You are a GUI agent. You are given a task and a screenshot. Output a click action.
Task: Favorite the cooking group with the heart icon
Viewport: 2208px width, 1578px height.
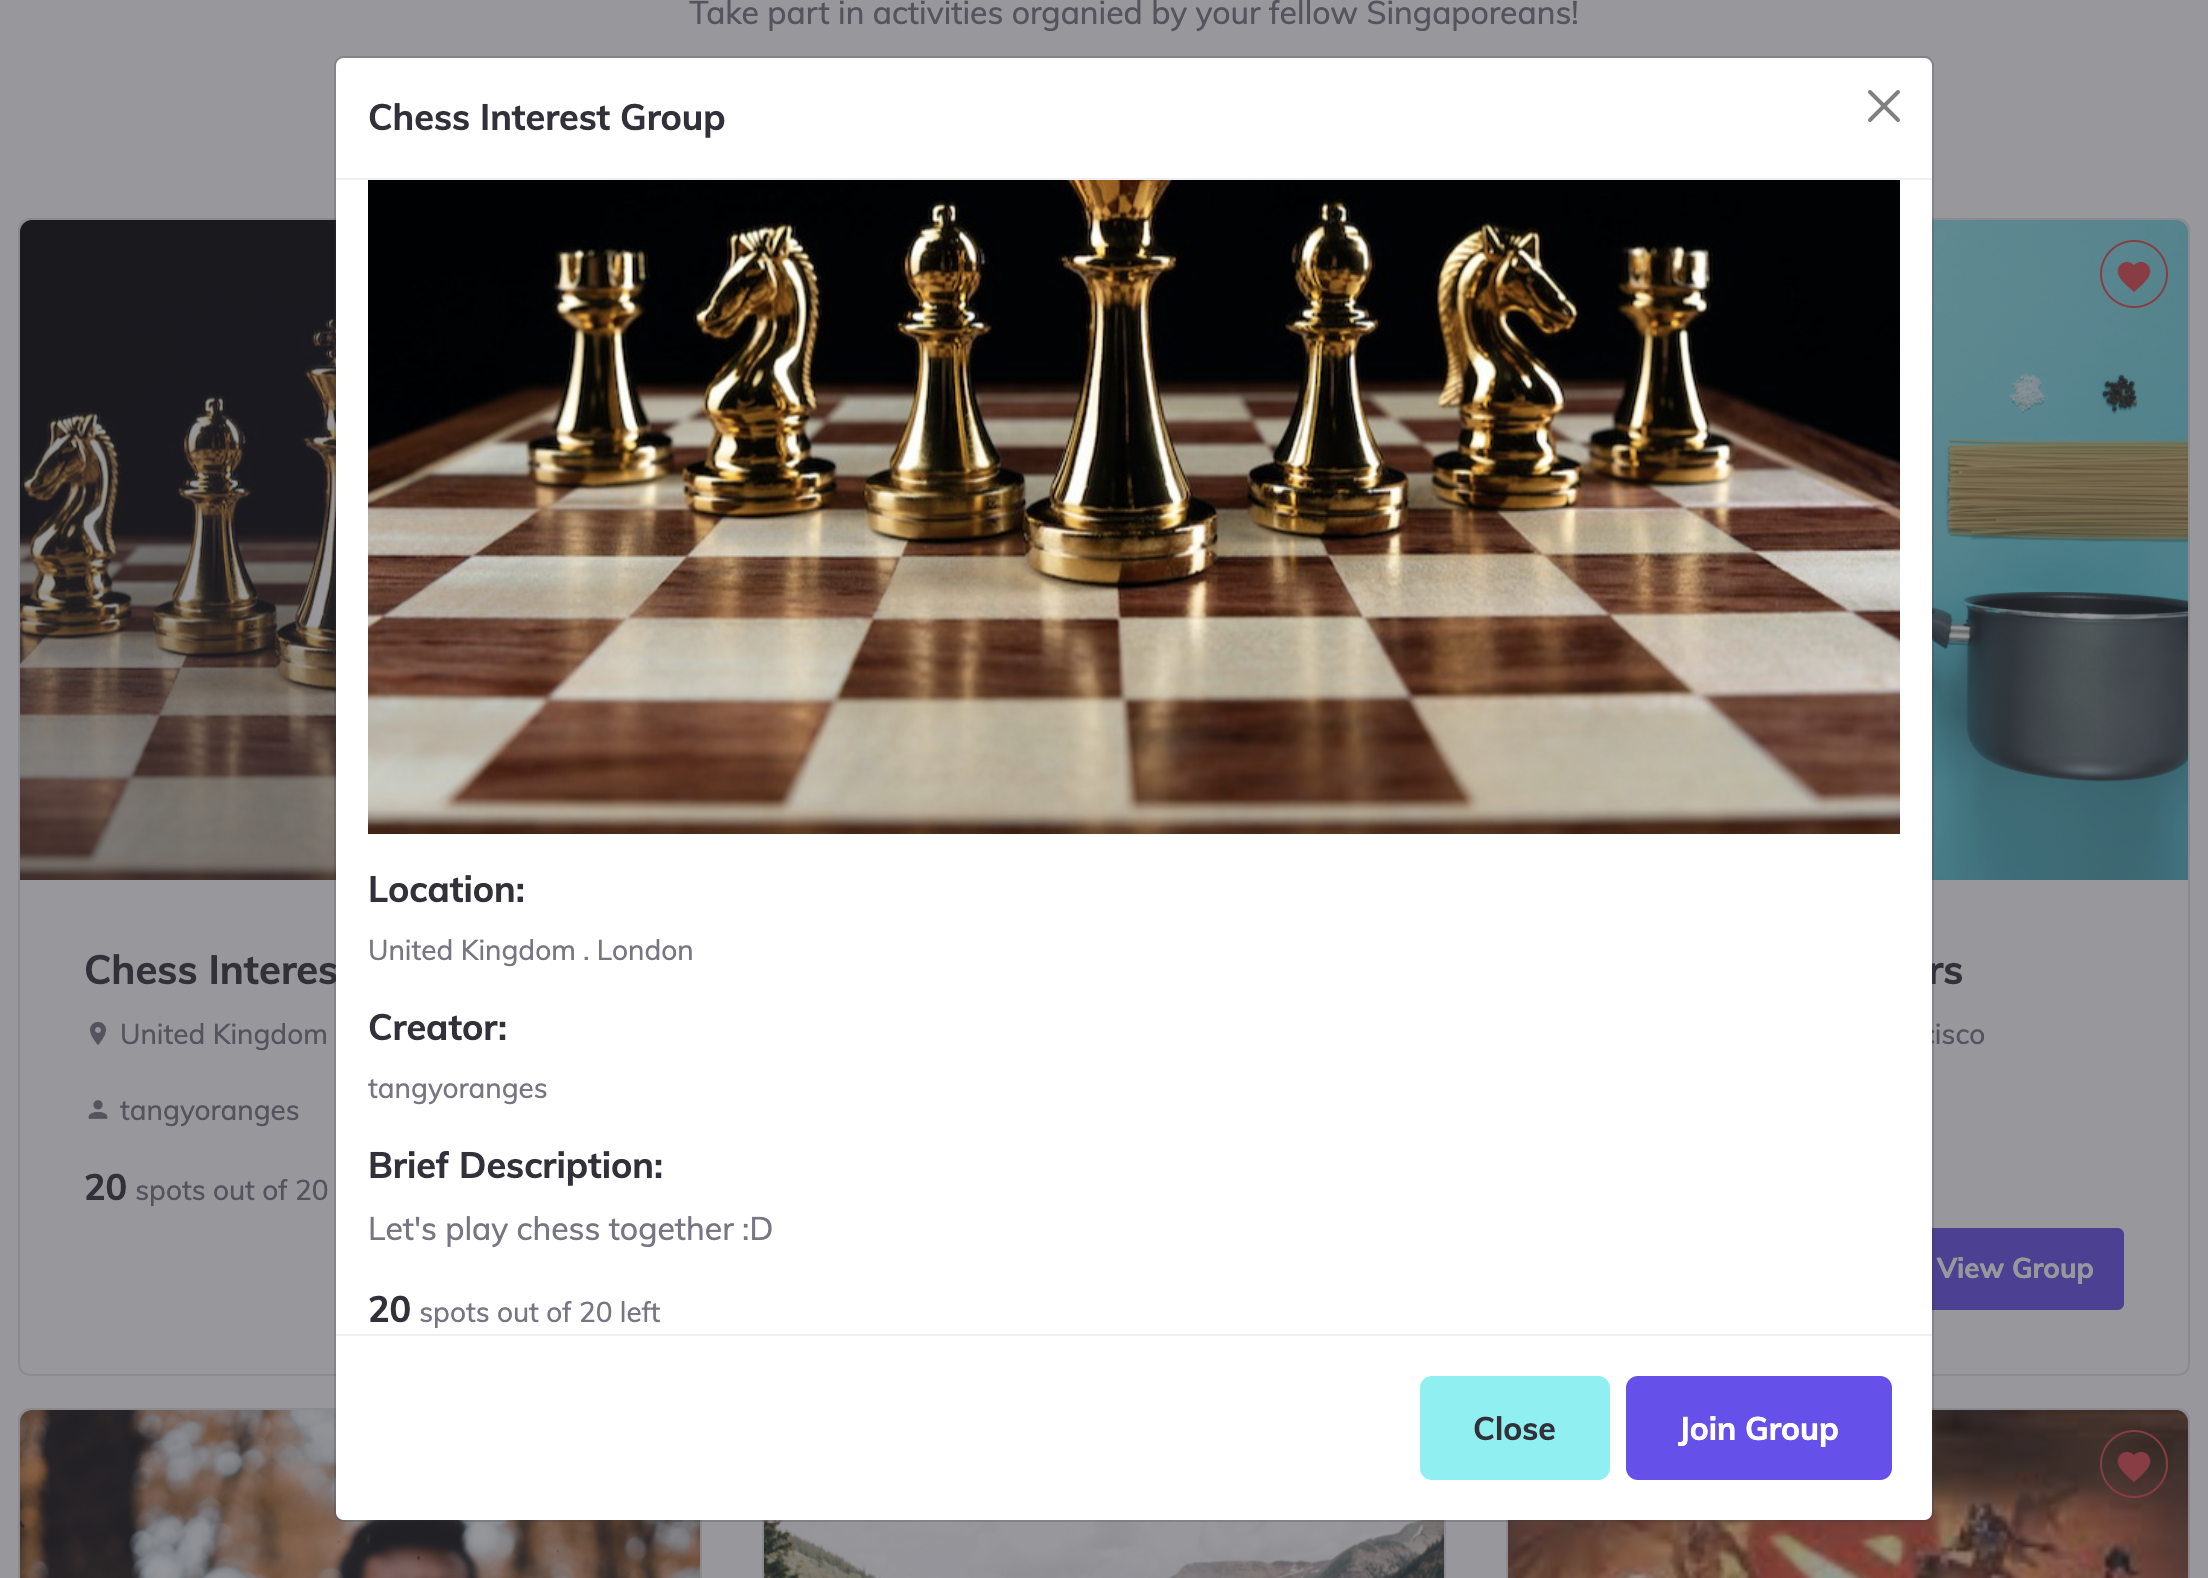pos(2133,274)
